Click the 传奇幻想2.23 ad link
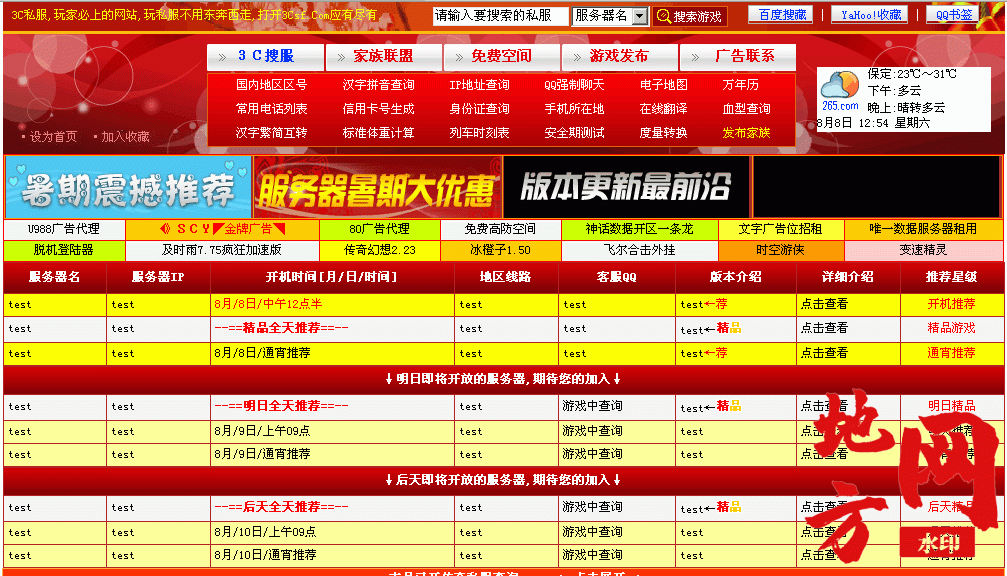1007x576 pixels. 380,250
